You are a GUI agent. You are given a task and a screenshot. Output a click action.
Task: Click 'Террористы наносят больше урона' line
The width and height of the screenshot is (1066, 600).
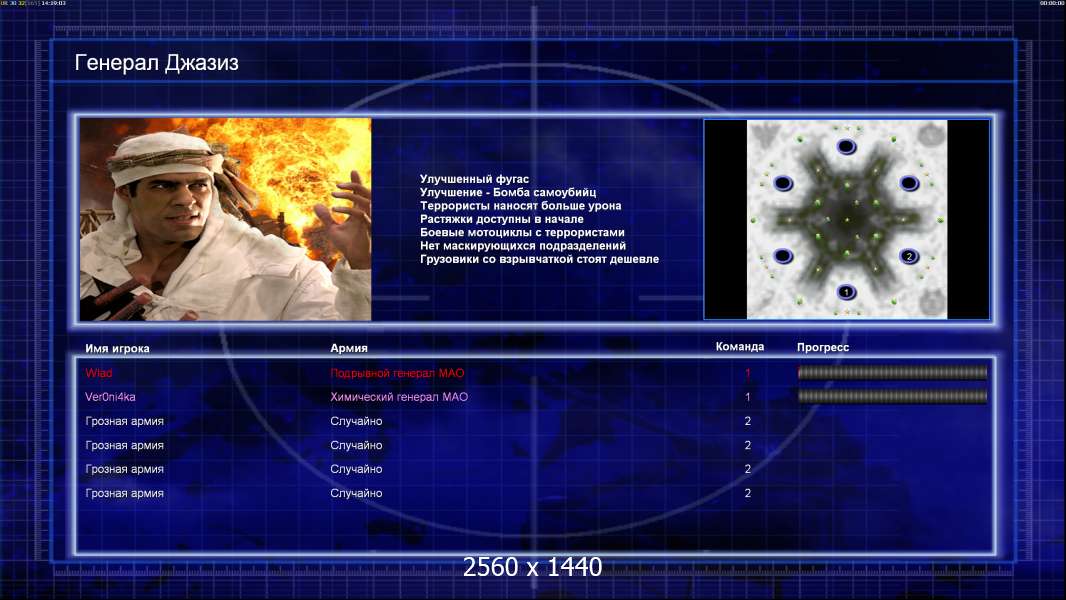pos(520,206)
